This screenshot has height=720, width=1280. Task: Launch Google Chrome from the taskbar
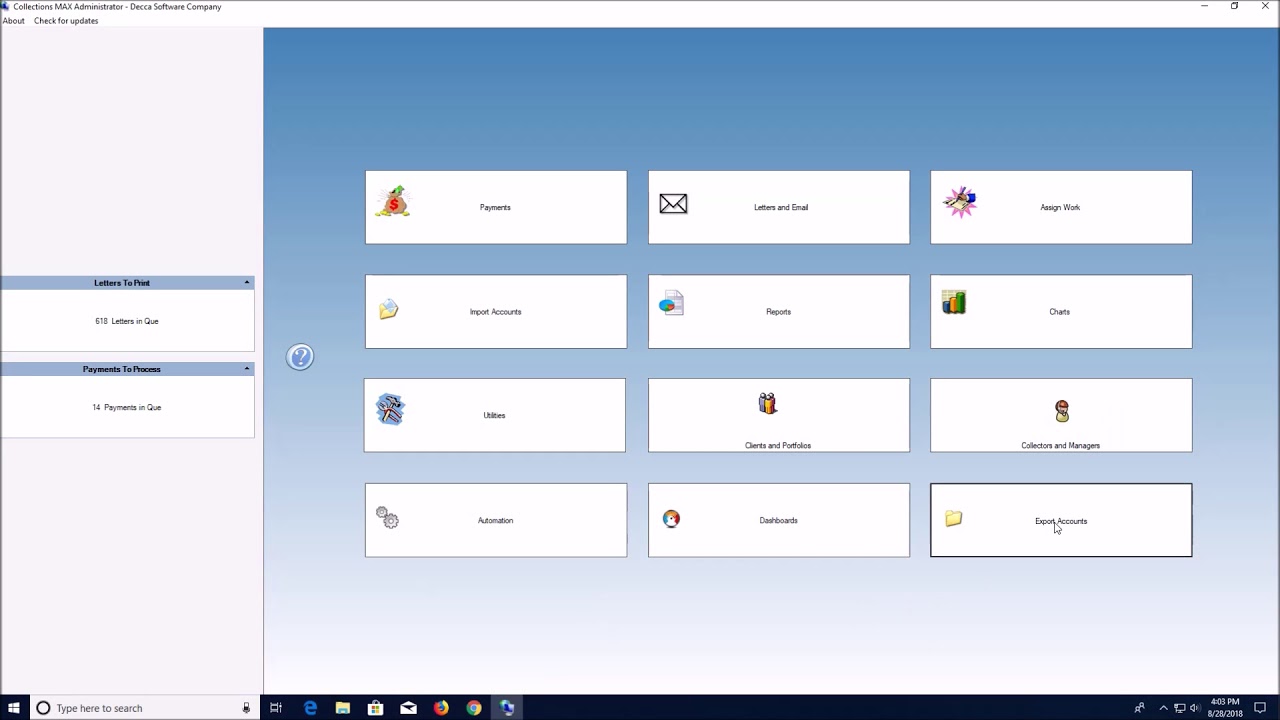pyautogui.click(x=474, y=708)
